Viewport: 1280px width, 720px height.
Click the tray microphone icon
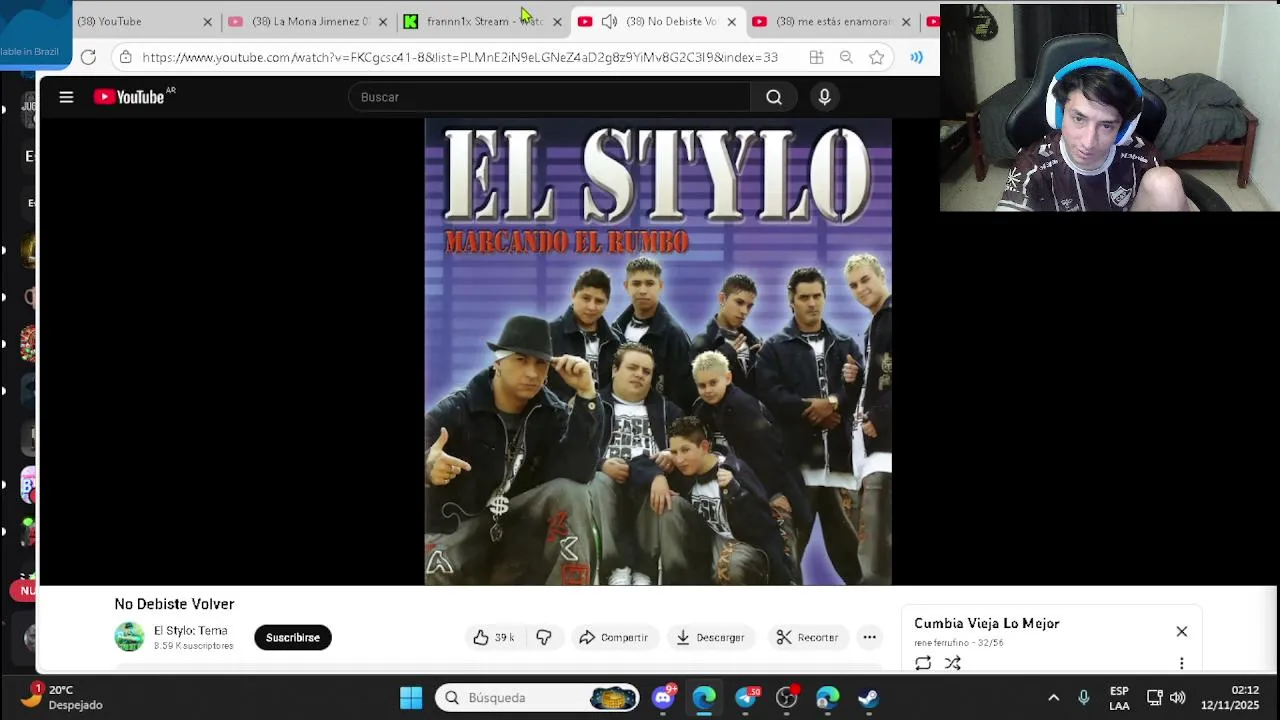tap(1083, 698)
